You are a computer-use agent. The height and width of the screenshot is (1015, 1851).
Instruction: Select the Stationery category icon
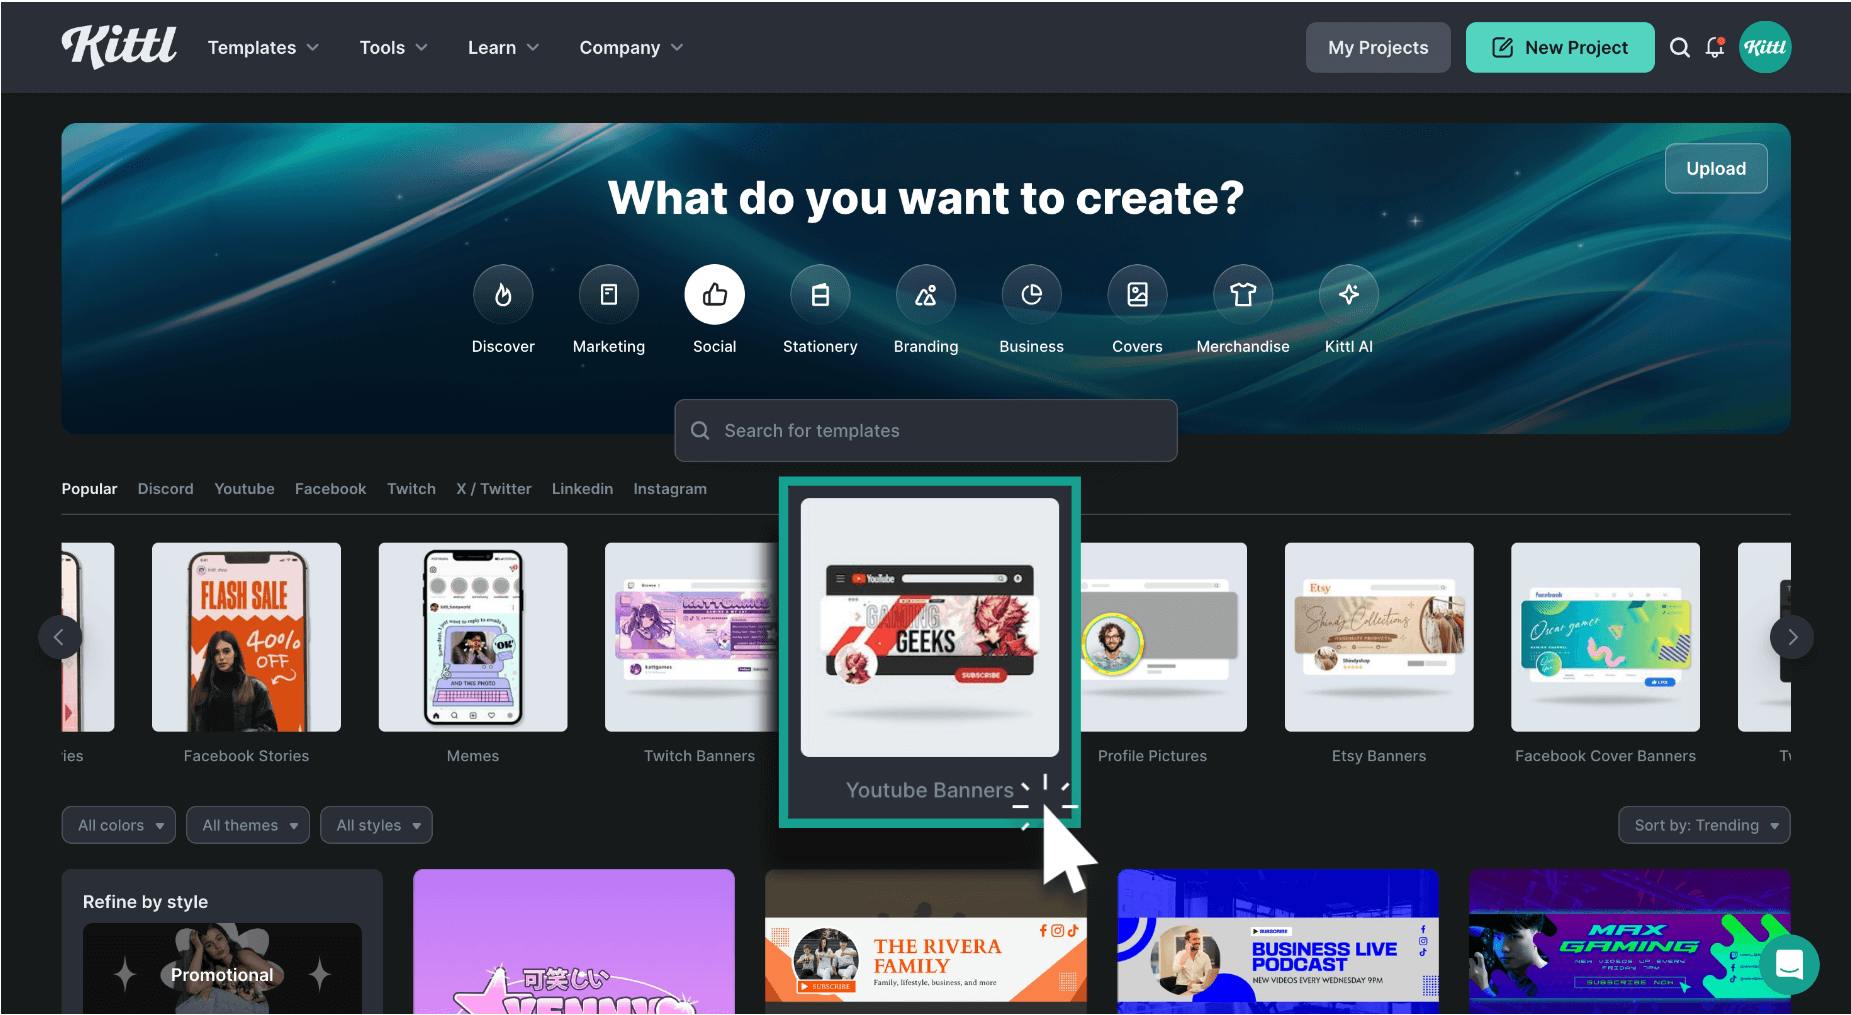(x=820, y=294)
